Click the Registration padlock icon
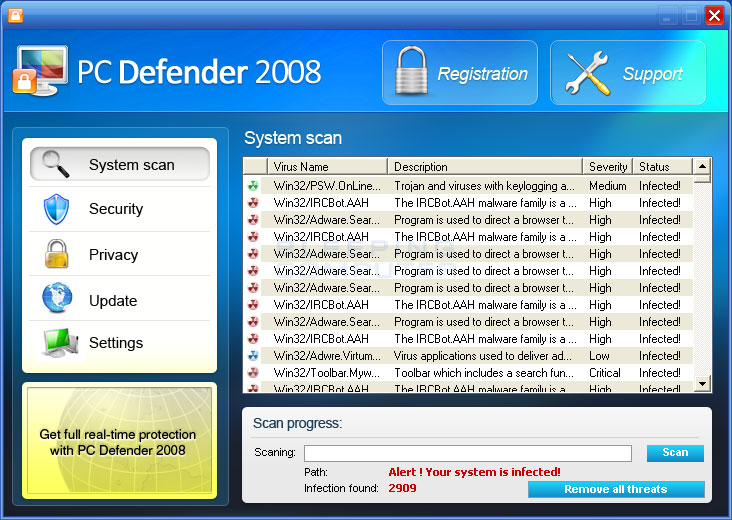The width and height of the screenshot is (732, 520). pyautogui.click(x=411, y=70)
